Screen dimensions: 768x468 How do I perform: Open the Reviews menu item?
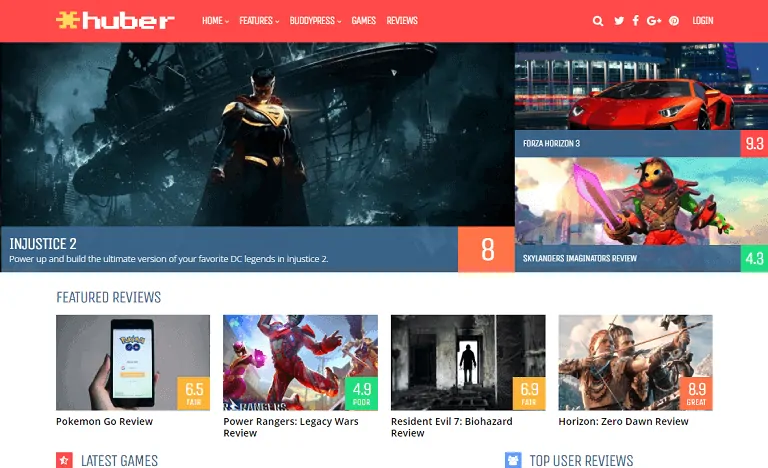coord(402,21)
